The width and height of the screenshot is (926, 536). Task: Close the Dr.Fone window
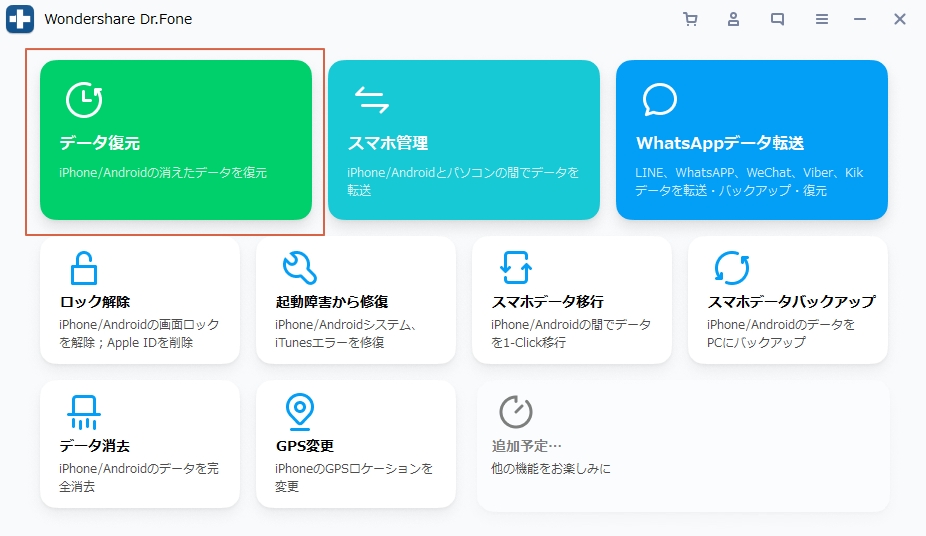click(x=900, y=19)
